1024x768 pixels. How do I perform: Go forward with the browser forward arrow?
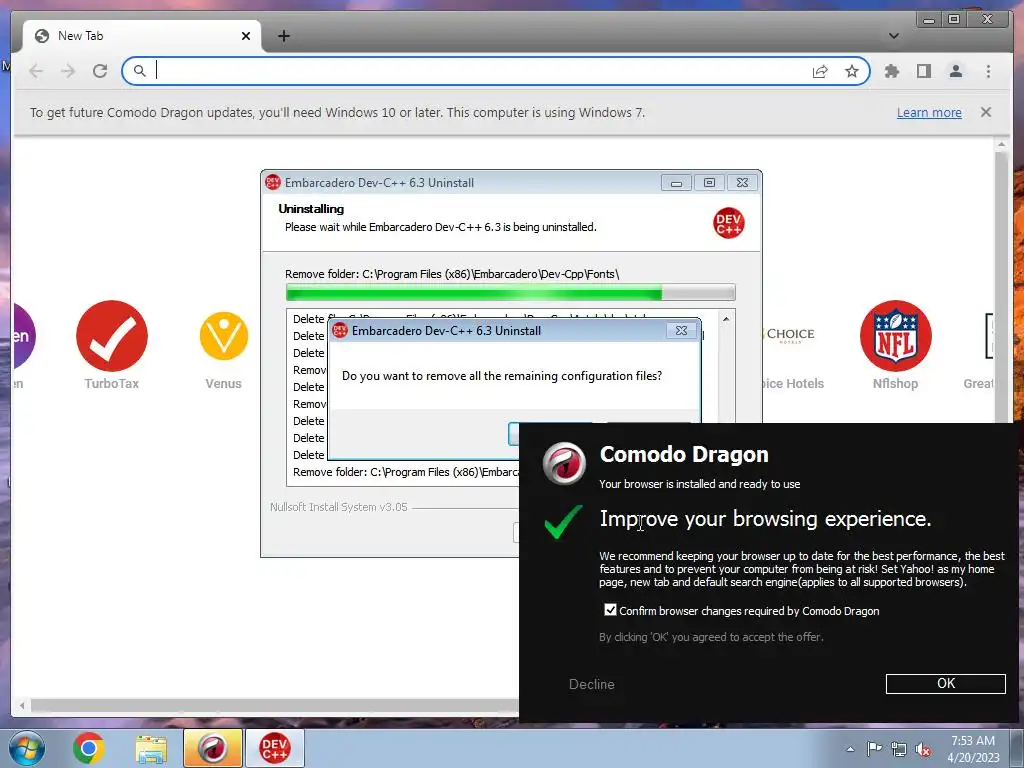(68, 71)
